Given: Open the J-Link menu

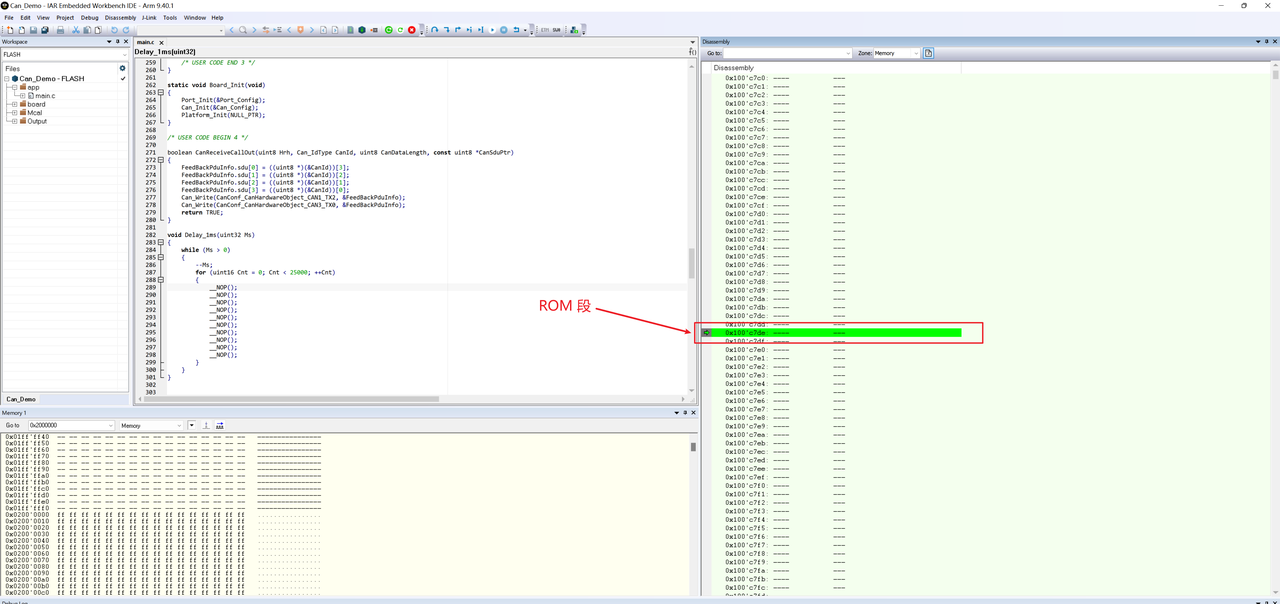Looking at the screenshot, I should coord(149,17).
